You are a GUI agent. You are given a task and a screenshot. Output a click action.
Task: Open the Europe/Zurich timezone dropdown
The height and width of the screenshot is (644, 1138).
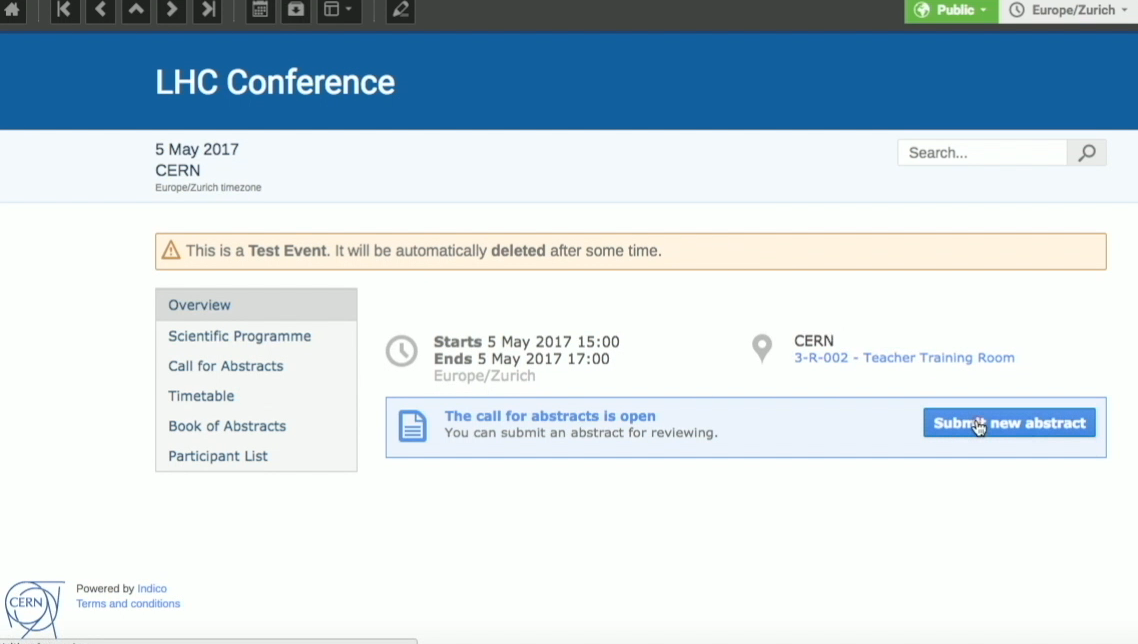pos(1068,10)
